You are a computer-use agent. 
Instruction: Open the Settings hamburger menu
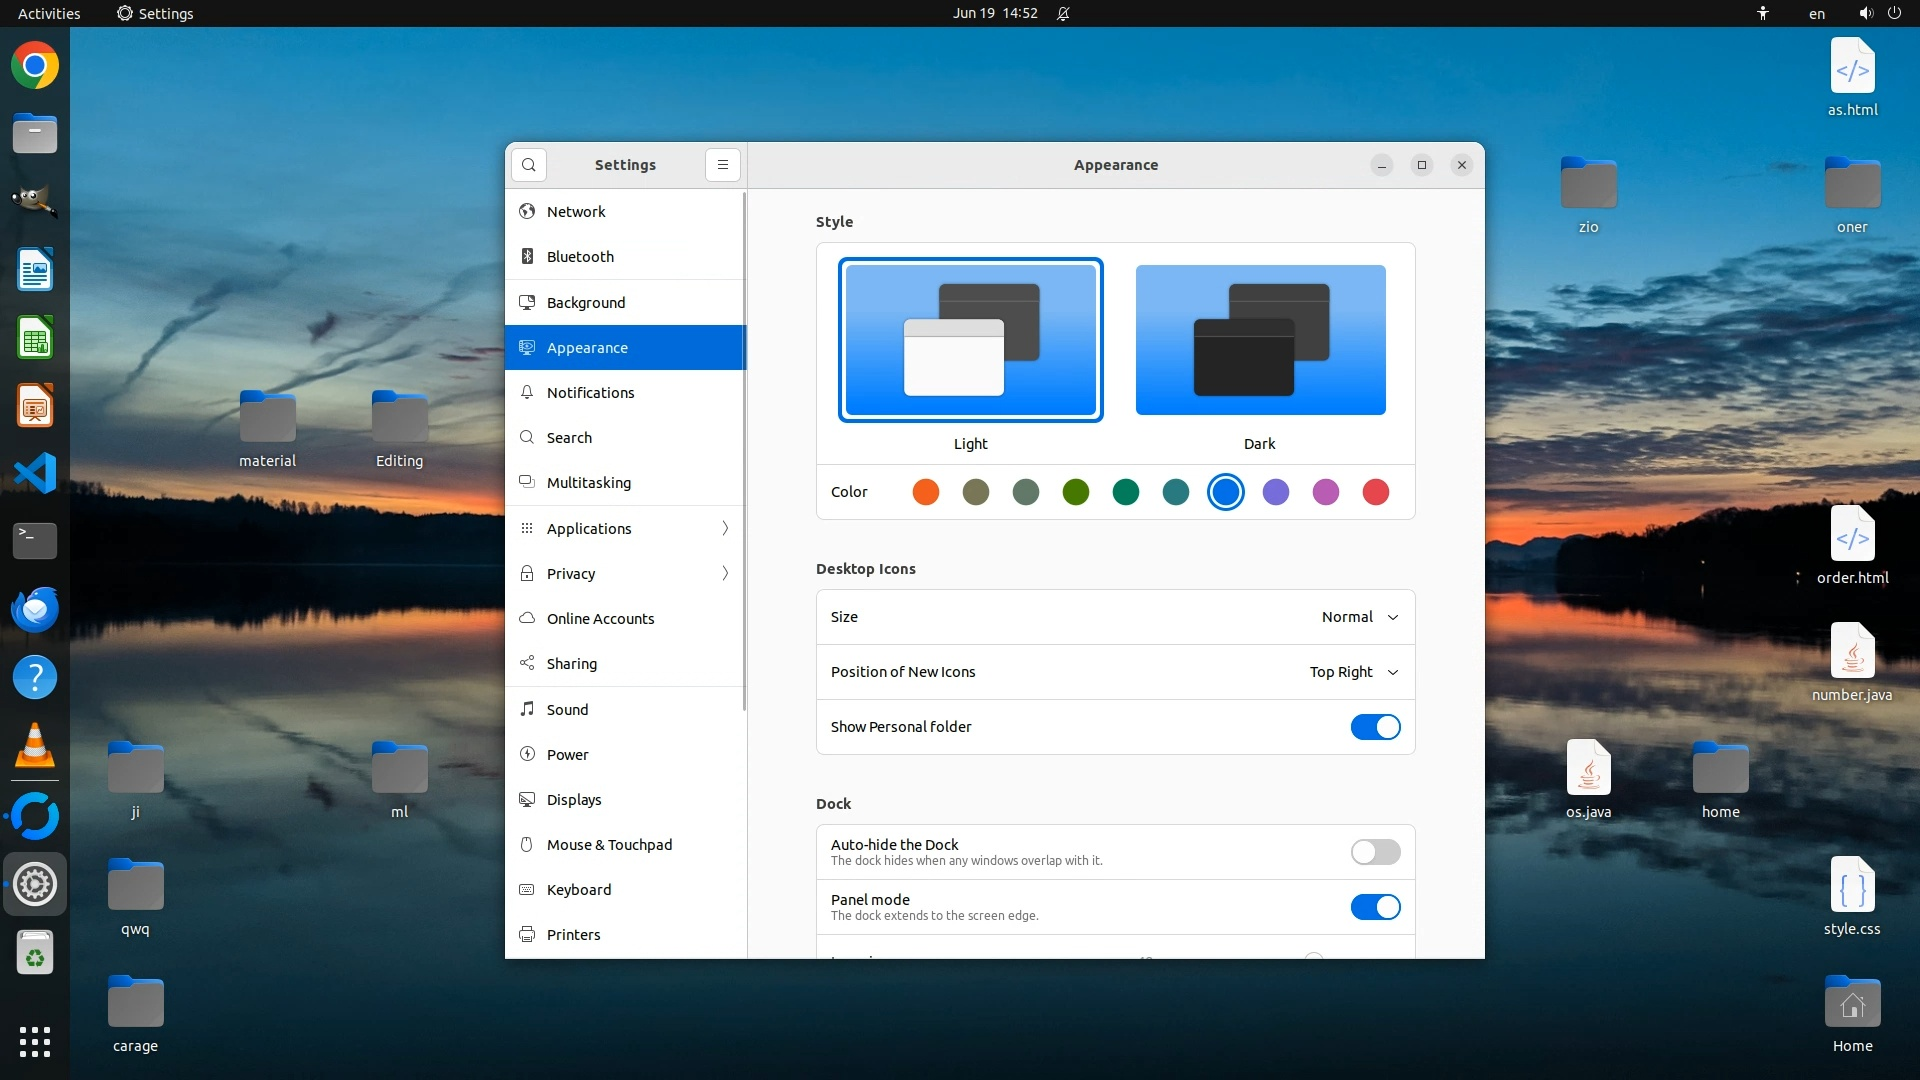pos(722,165)
